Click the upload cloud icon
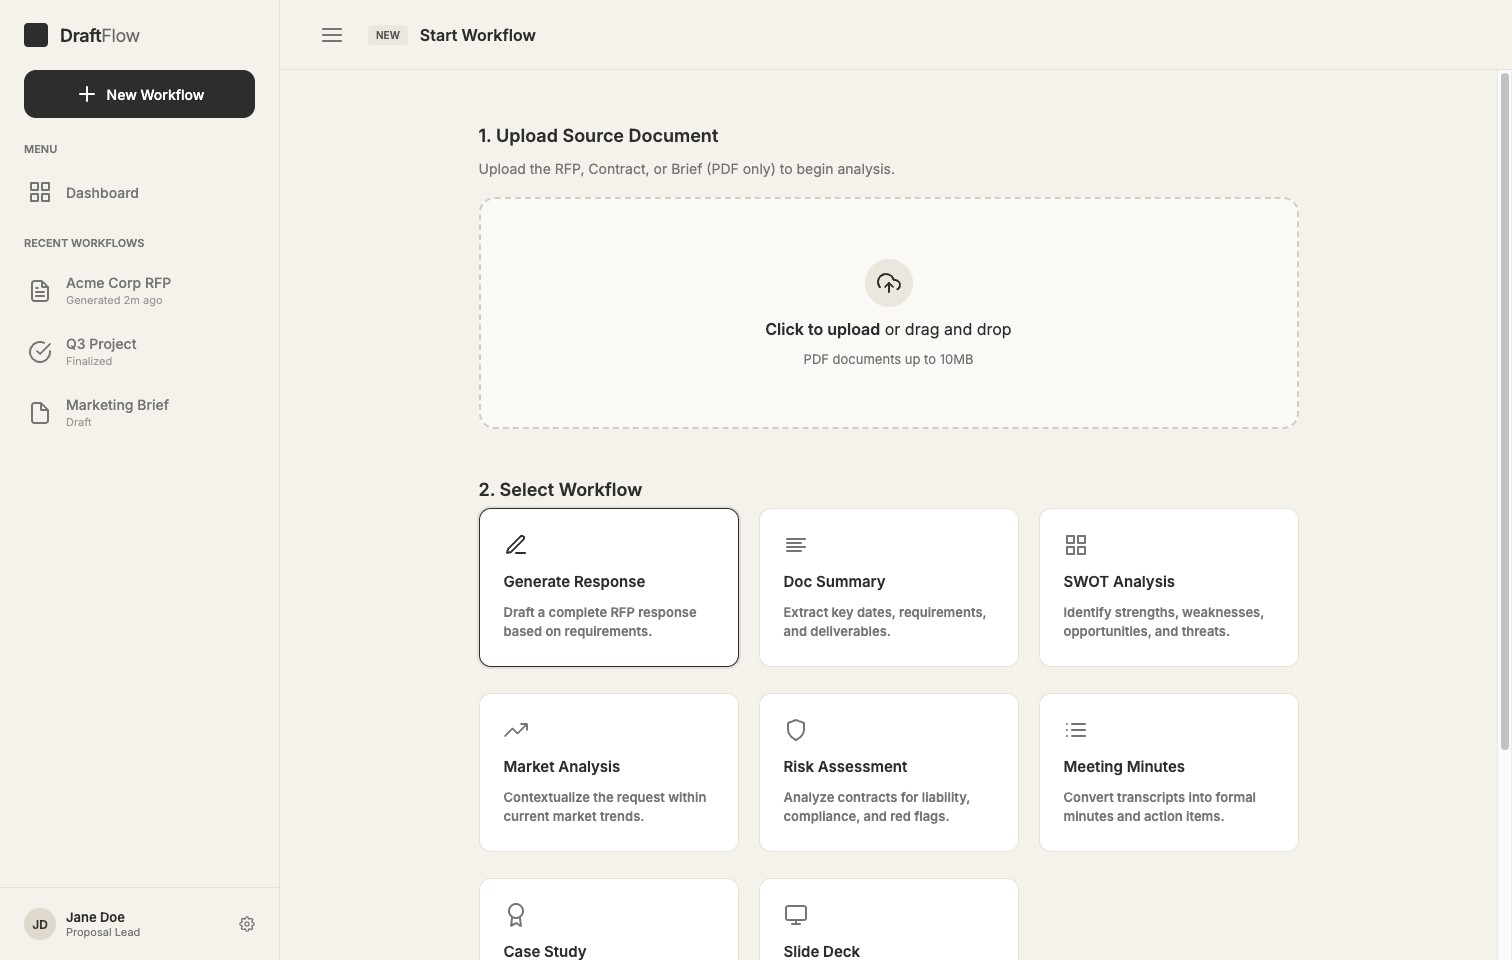The width and height of the screenshot is (1512, 960). pyautogui.click(x=888, y=283)
